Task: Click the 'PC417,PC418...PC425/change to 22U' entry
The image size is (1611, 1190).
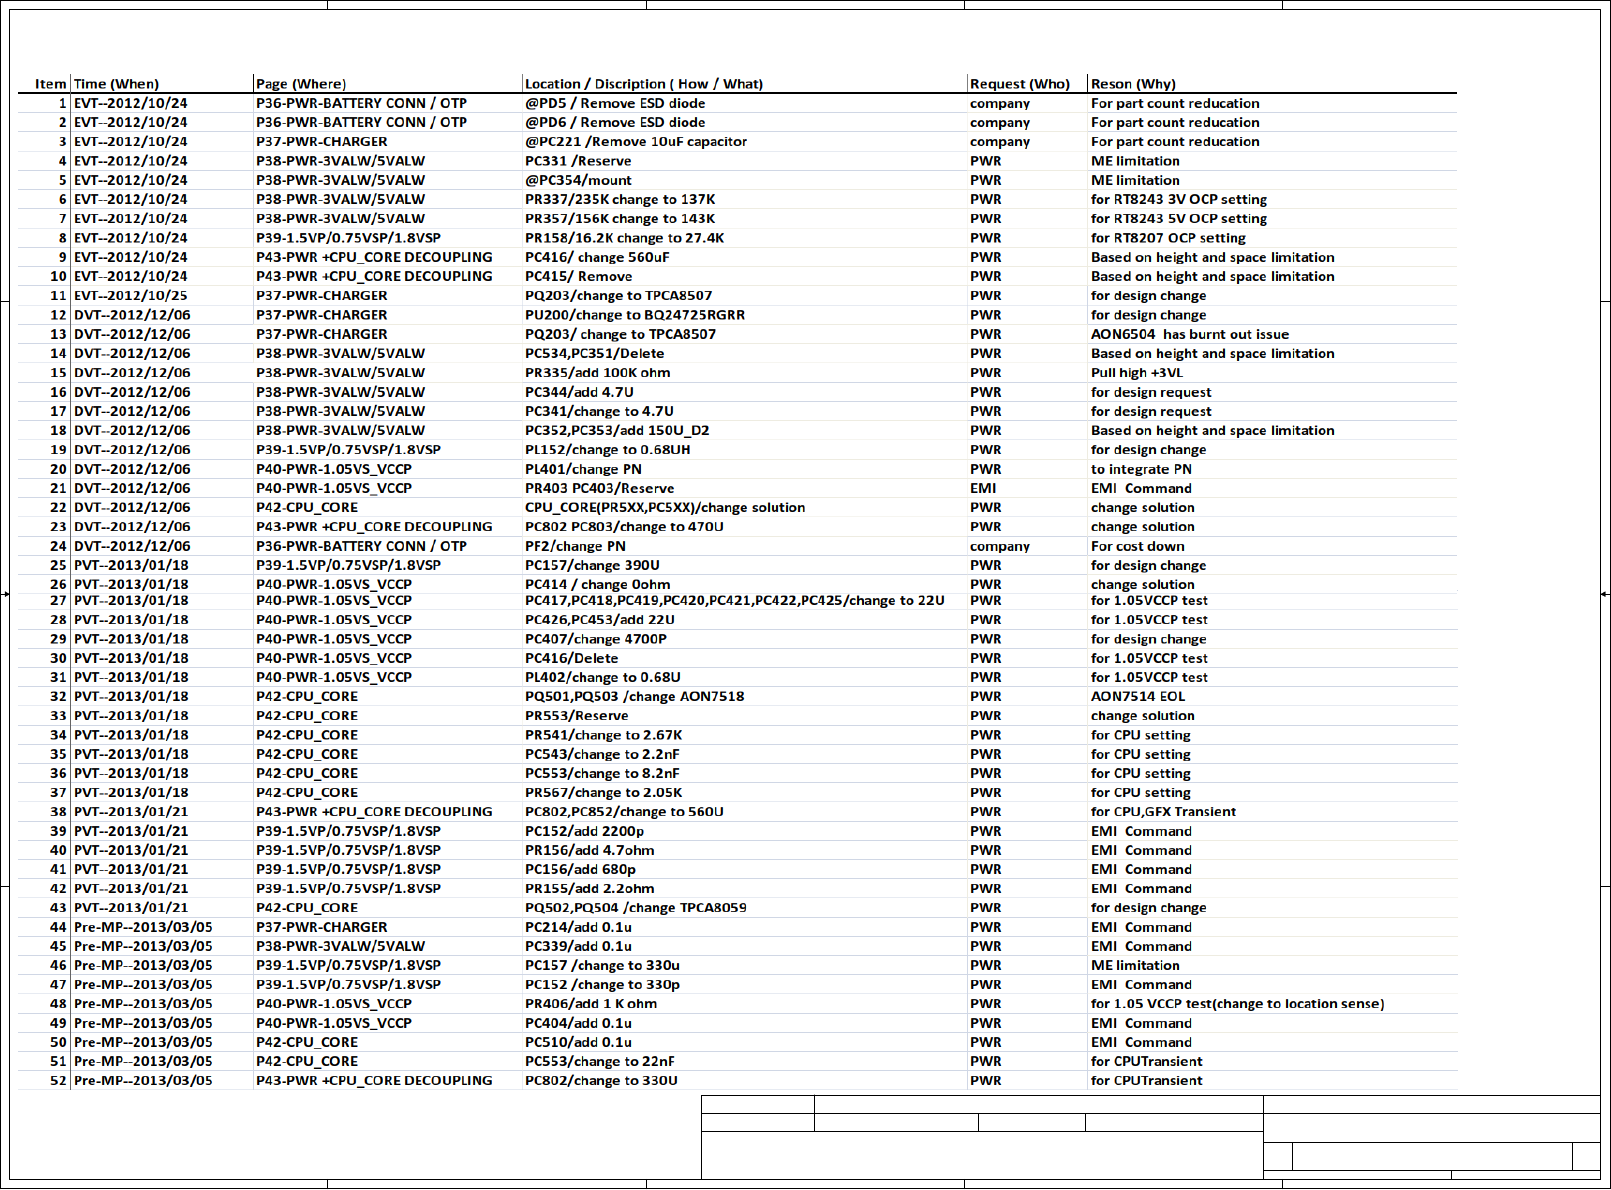Action: point(735,600)
